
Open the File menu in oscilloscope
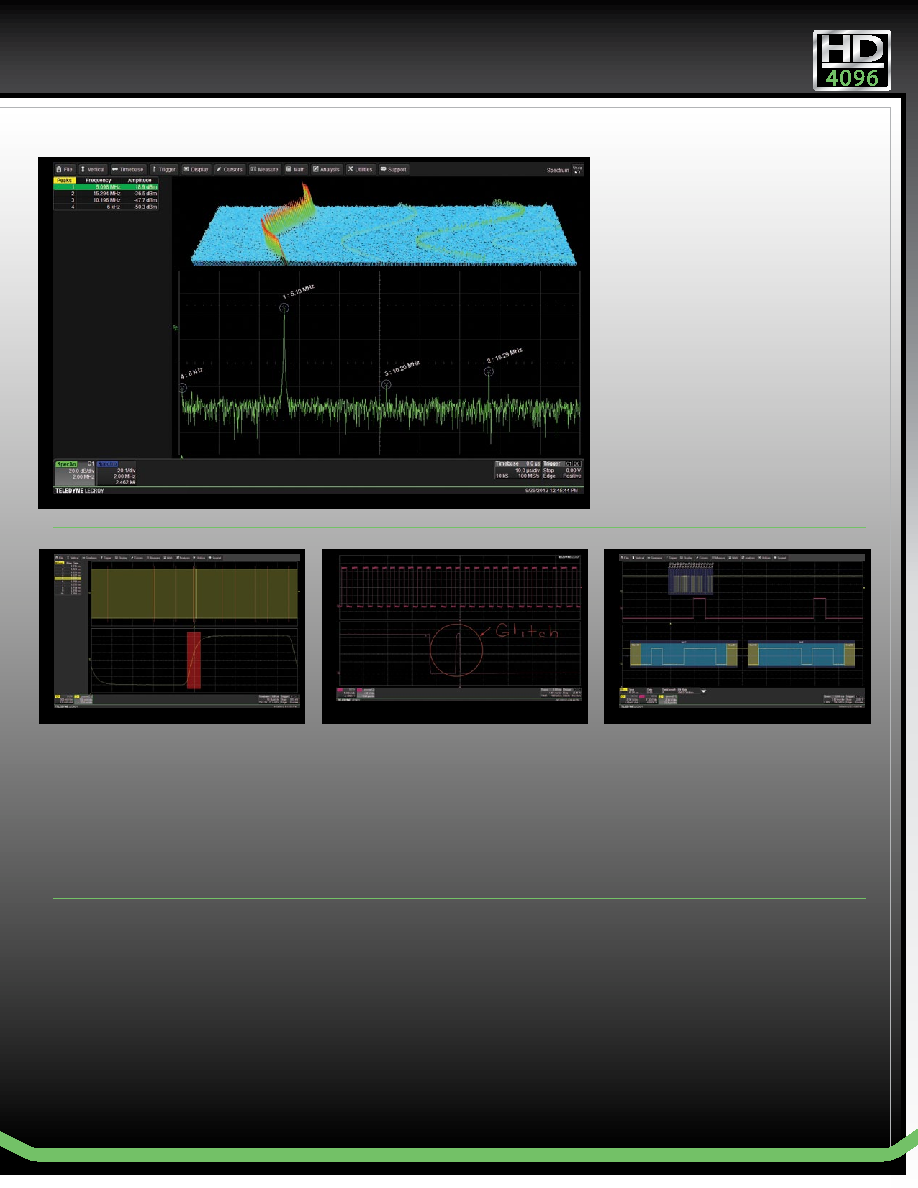tap(65, 169)
